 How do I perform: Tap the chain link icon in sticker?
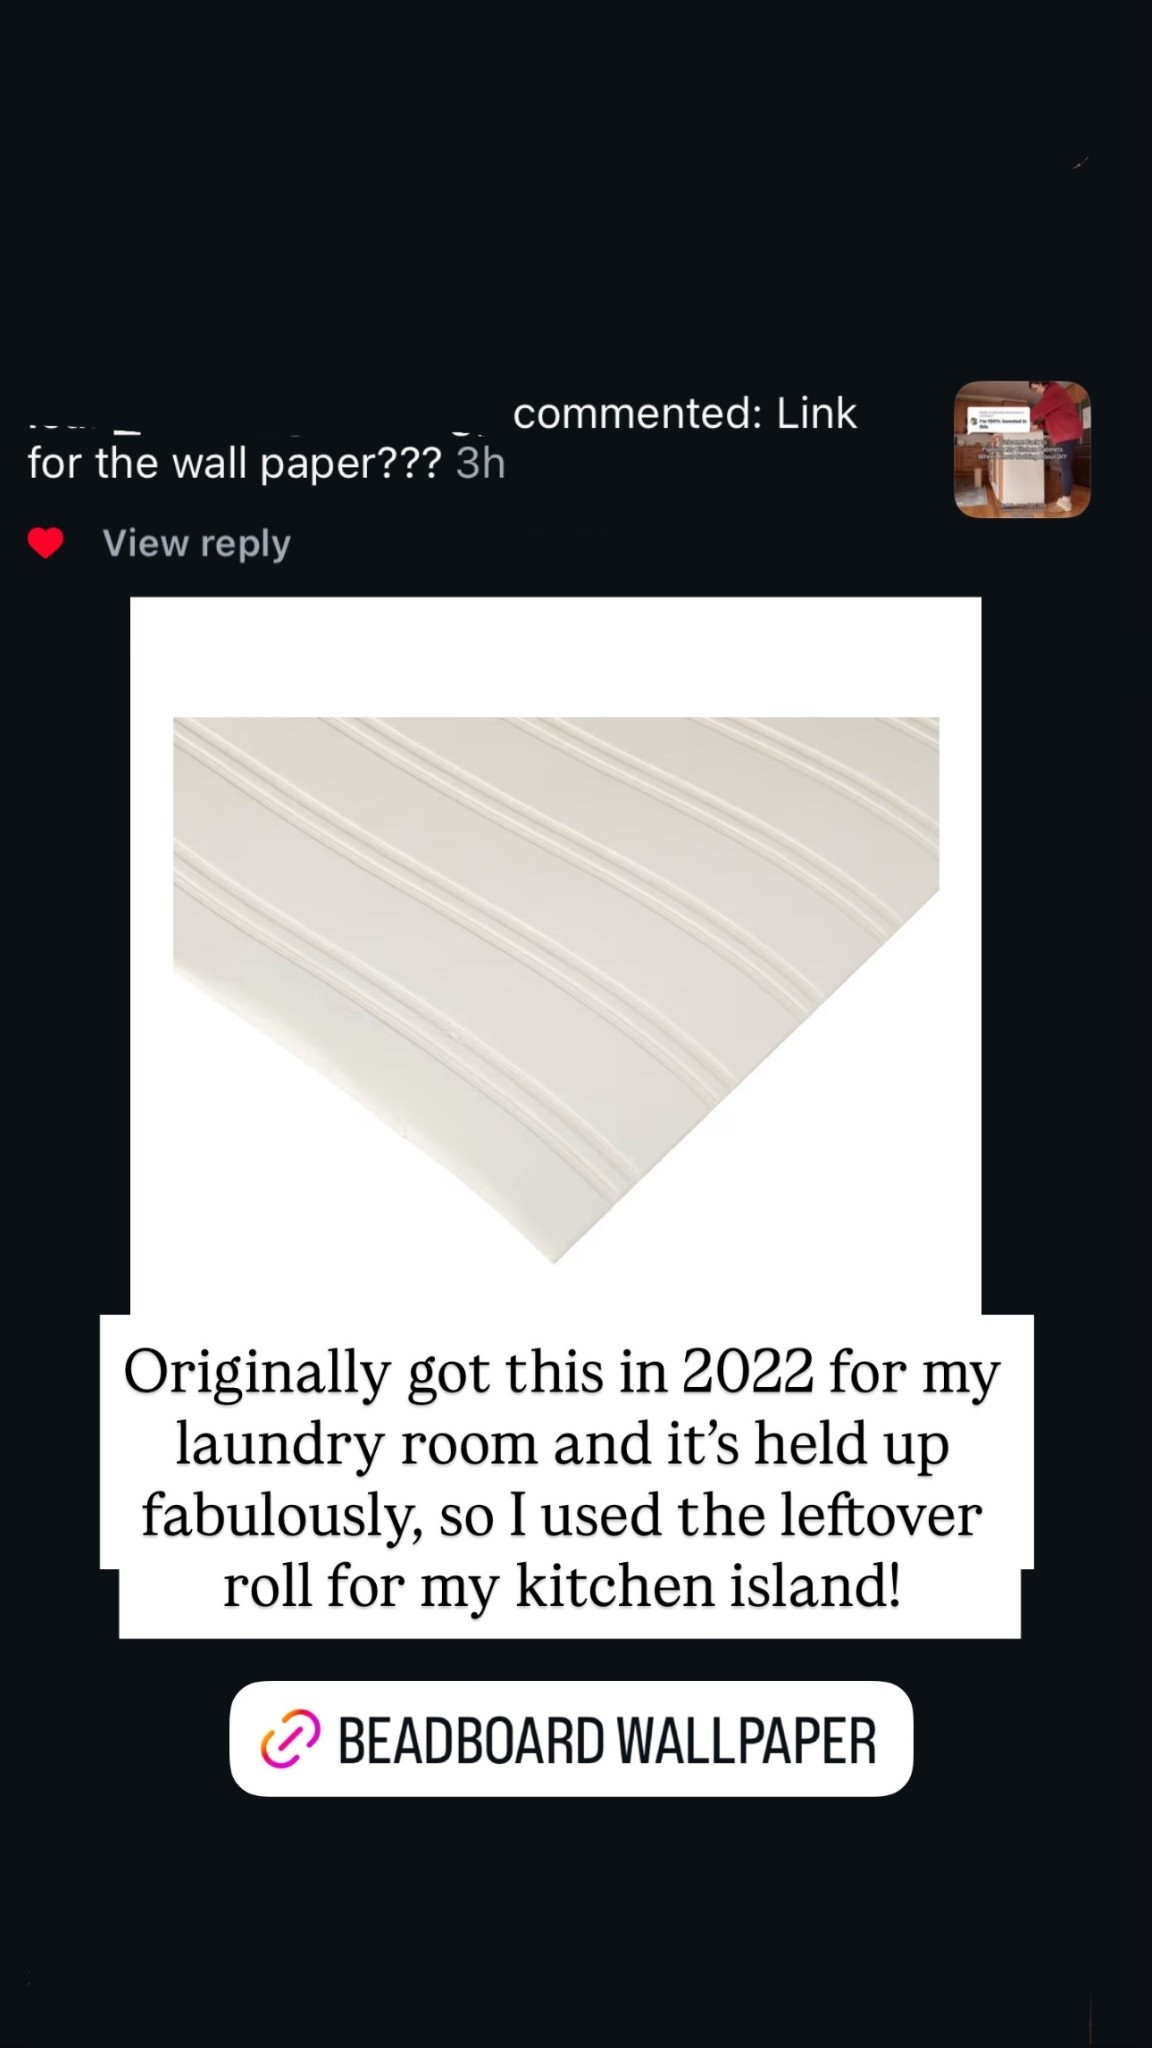290,1740
